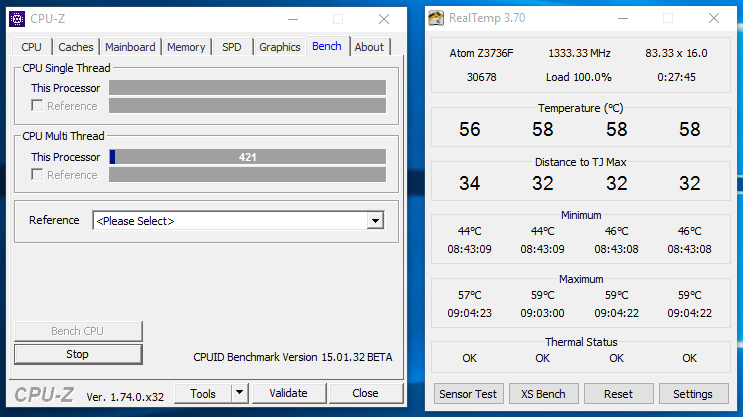Viewport: 743px width, 417px height.
Task: Open the CPU tab in CPU-Z
Action: [x=31, y=47]
